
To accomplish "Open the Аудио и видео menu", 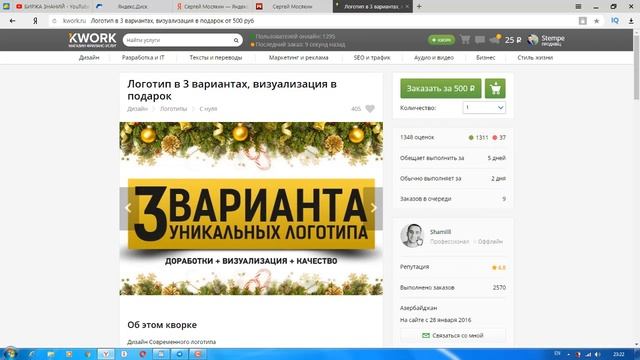I will point(433,58).
